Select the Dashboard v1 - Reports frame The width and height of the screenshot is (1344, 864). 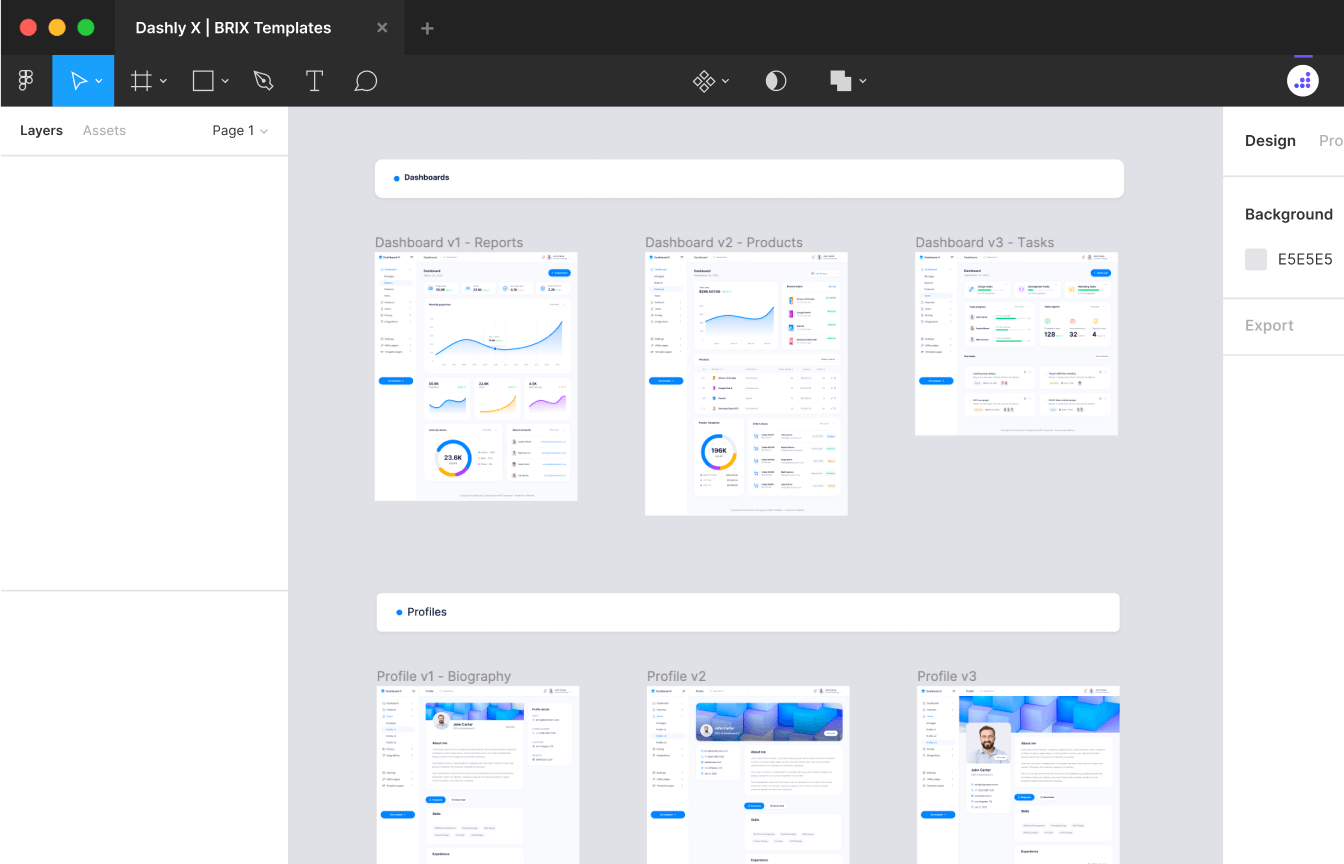tap(449, 242)
